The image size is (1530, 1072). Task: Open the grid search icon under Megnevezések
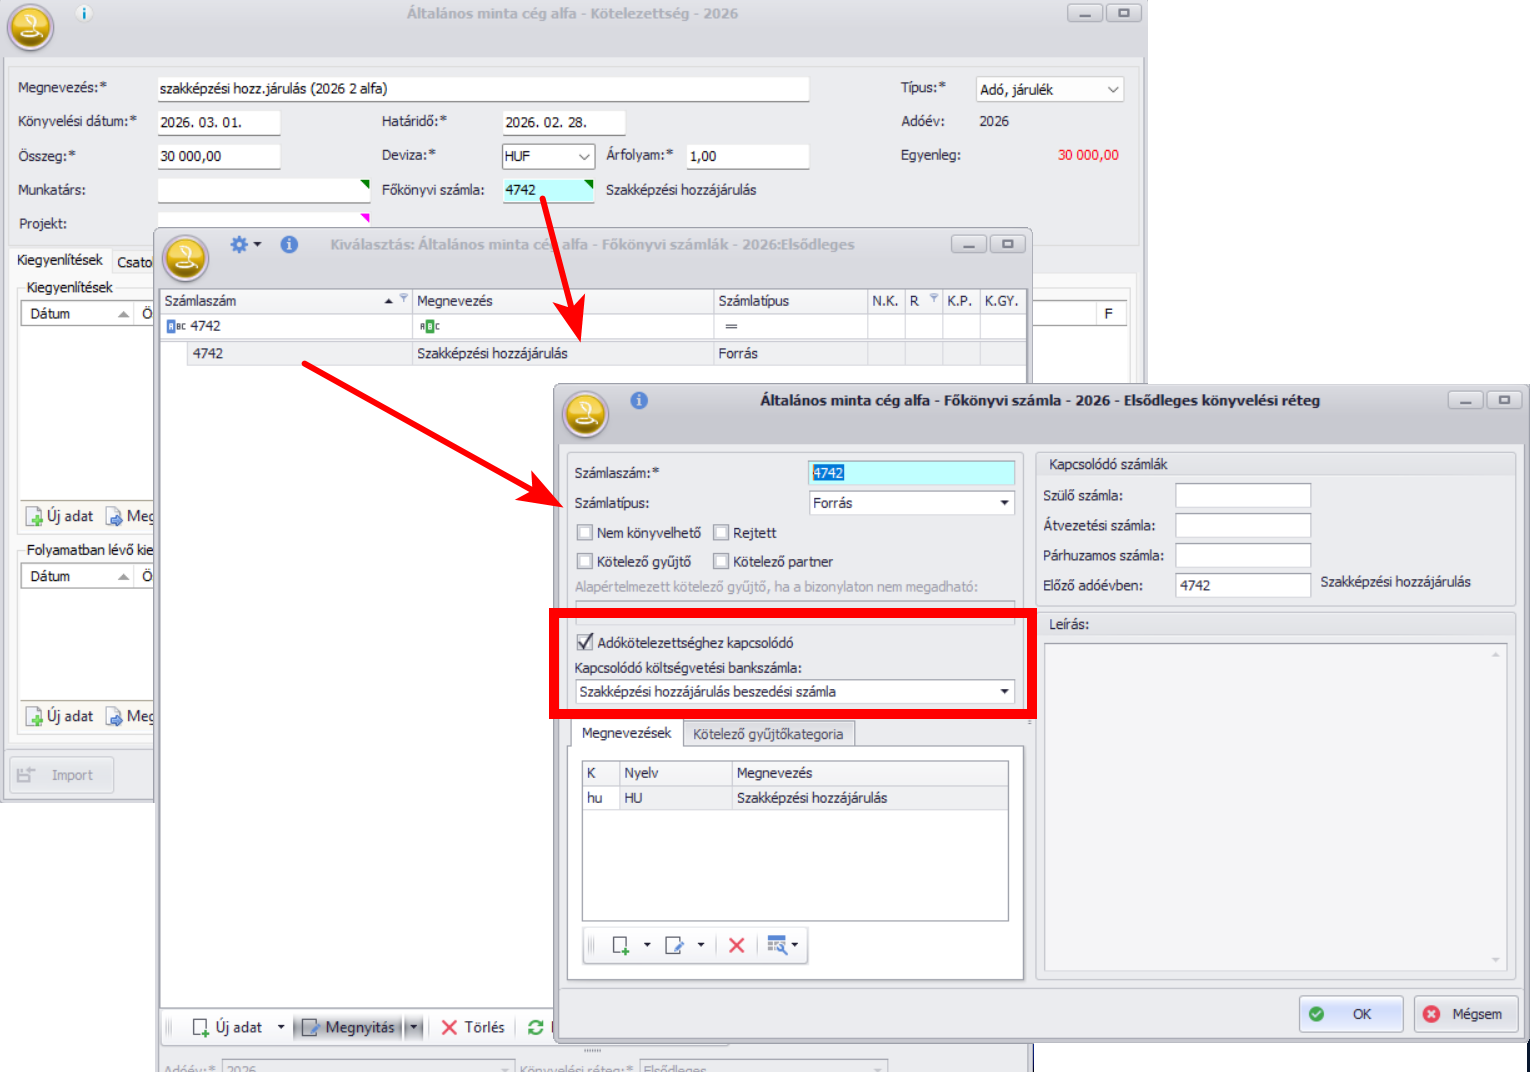776,945
